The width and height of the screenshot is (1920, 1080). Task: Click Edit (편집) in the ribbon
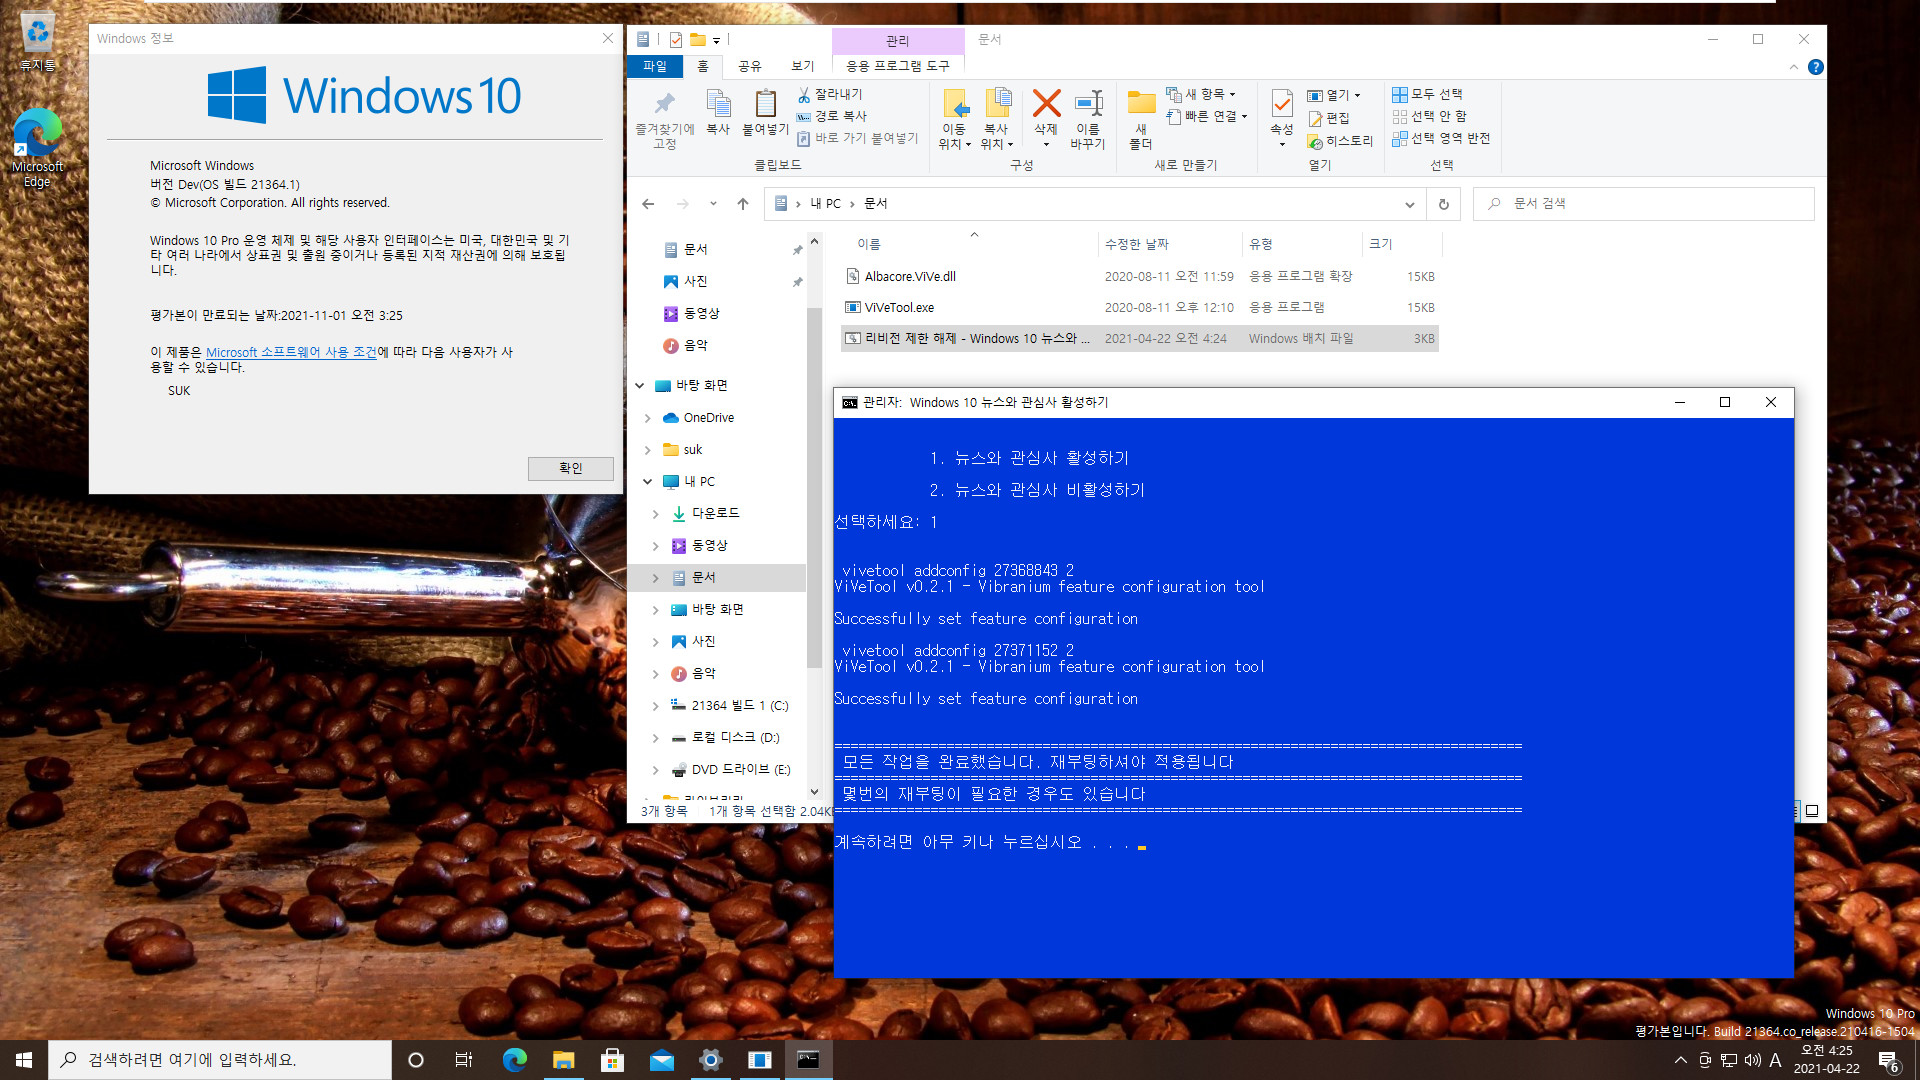point(1329,118)
